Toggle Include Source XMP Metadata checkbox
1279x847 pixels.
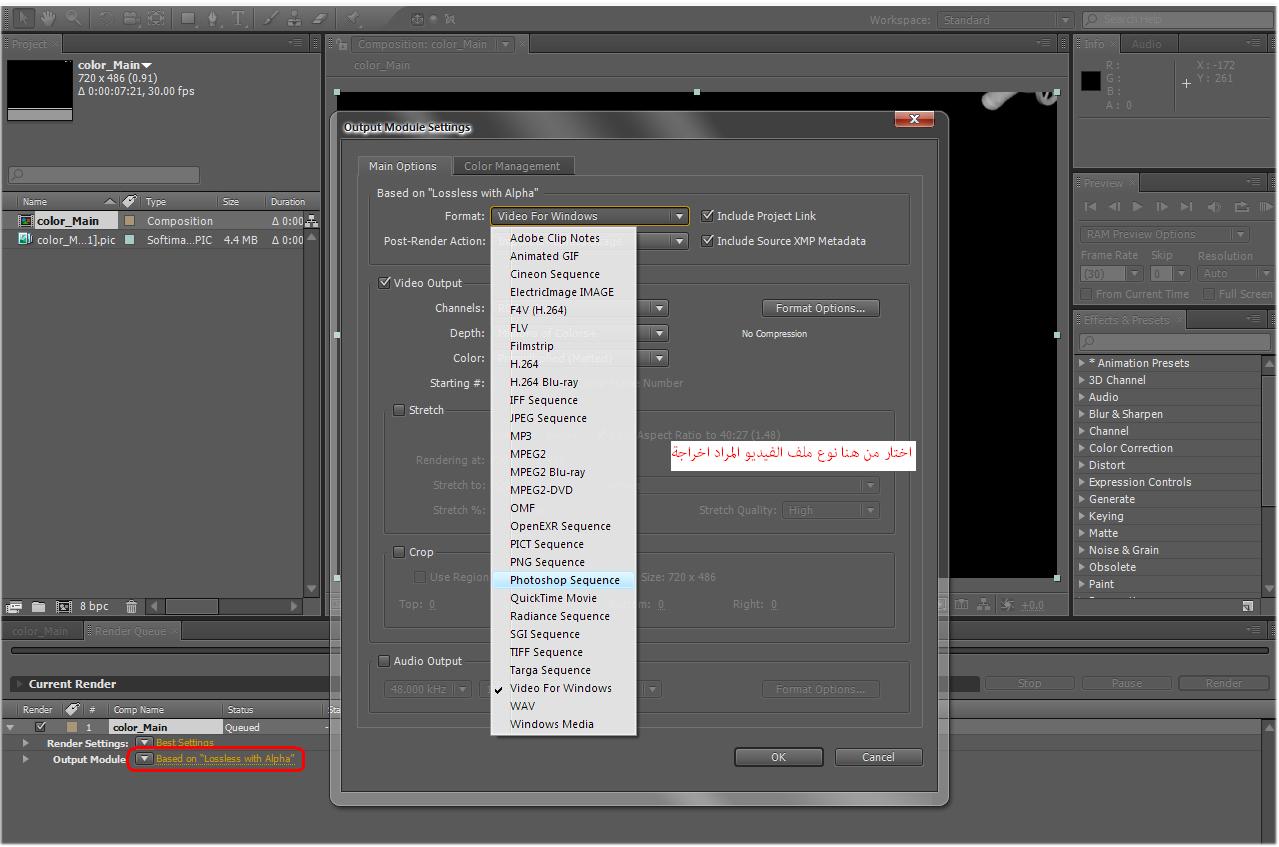(x=708, y=240)
